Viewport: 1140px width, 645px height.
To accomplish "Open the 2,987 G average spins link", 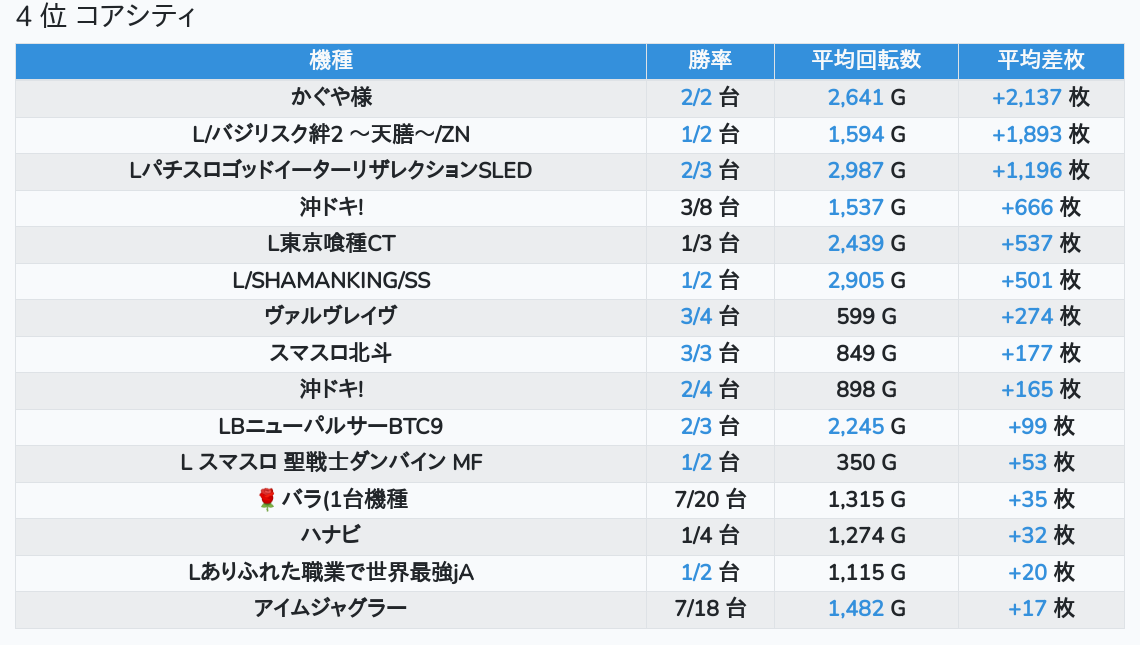I will coord(856,171).
